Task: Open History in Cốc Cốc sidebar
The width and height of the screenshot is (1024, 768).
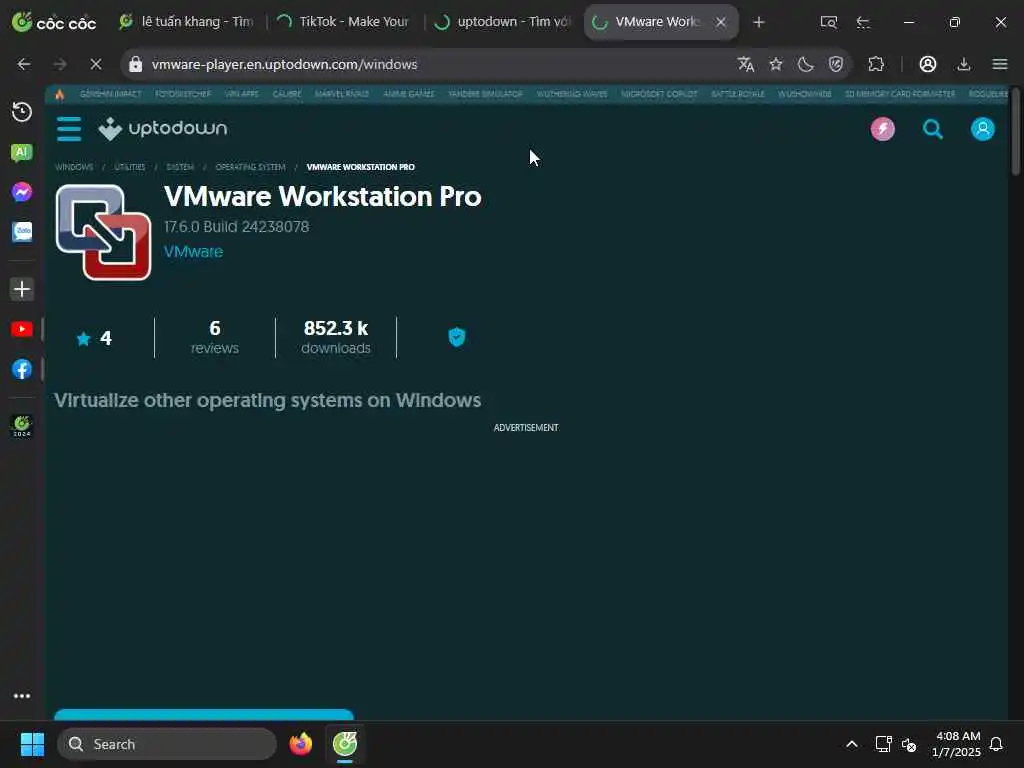Action: 22,112
